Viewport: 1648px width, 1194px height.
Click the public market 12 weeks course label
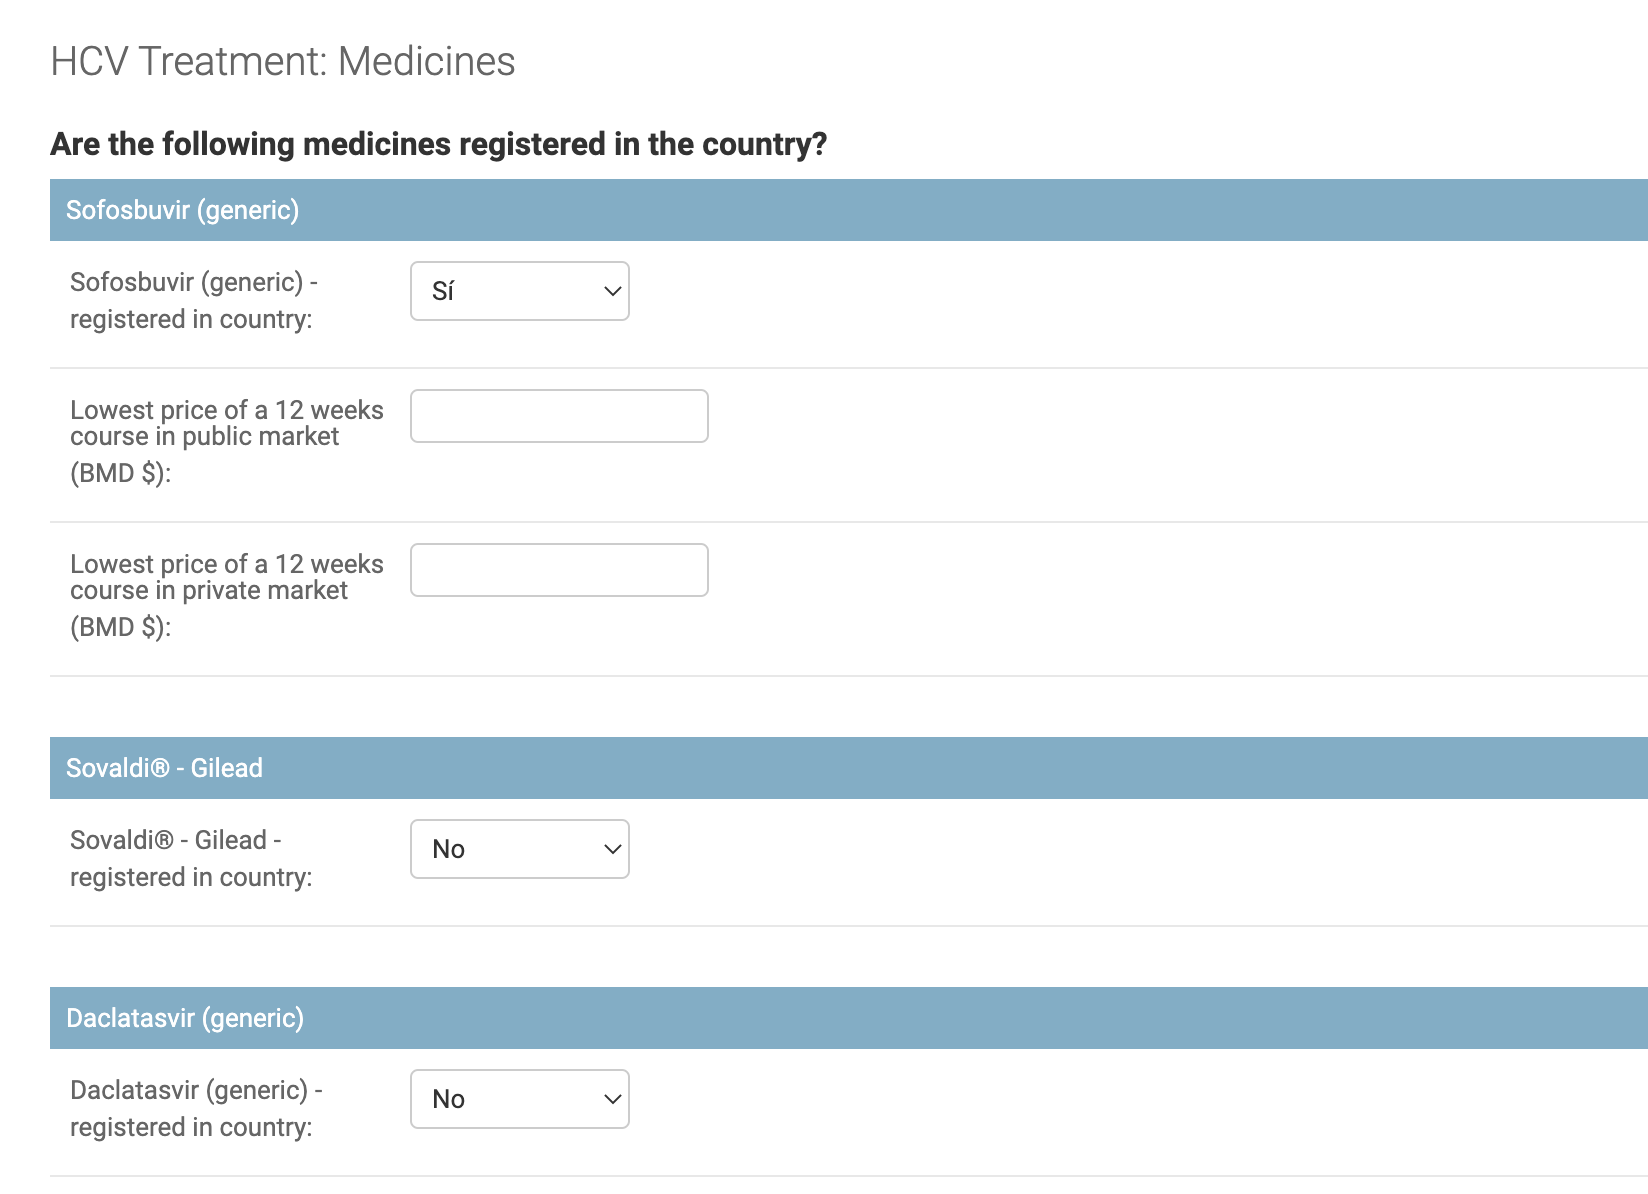point(227,441)
